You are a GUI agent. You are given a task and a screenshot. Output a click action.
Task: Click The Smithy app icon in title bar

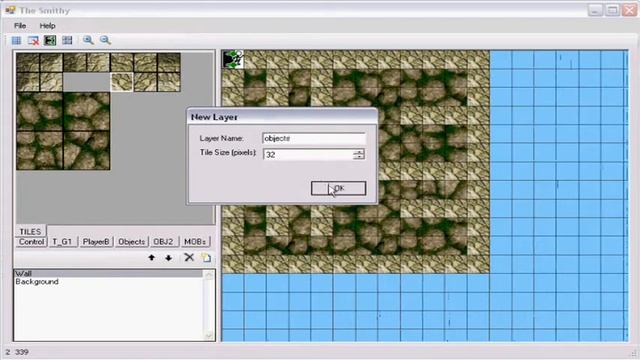[10, 10]
